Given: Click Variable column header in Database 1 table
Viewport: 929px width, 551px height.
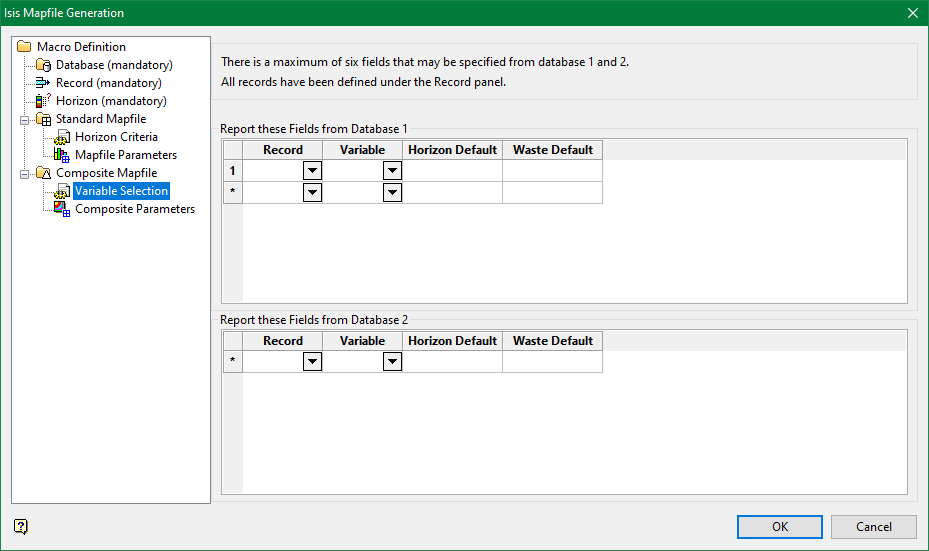Looking at the screenshot, I should click(x=363, y=150).
